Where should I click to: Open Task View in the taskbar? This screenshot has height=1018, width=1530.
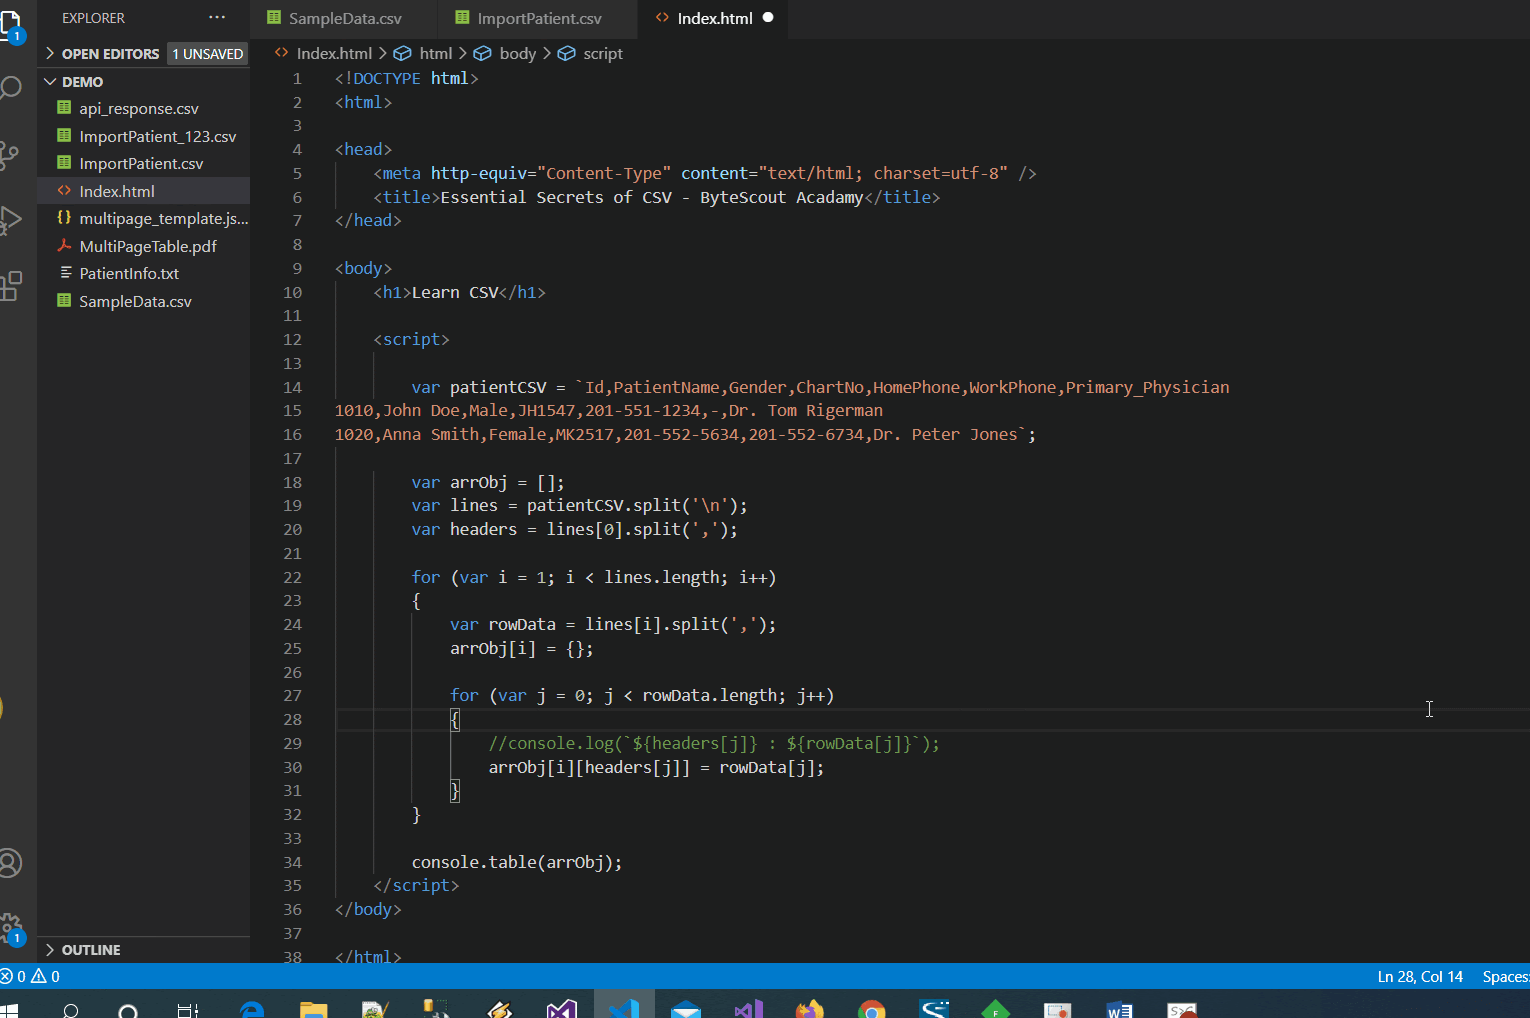point(187,1011)
